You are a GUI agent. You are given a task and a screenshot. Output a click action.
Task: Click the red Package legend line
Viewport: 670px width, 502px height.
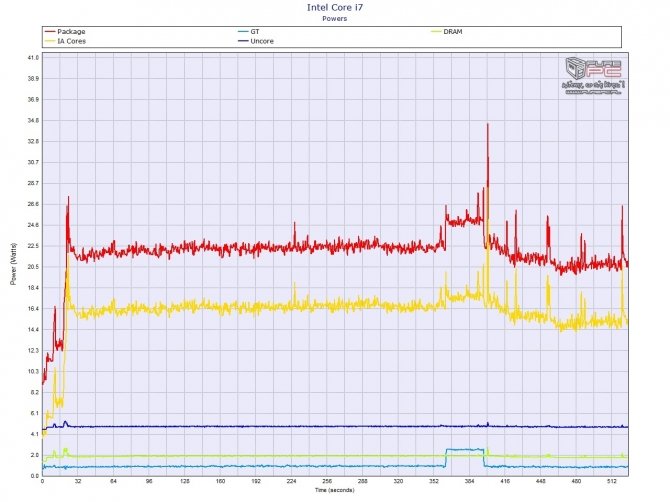[50, 32]
